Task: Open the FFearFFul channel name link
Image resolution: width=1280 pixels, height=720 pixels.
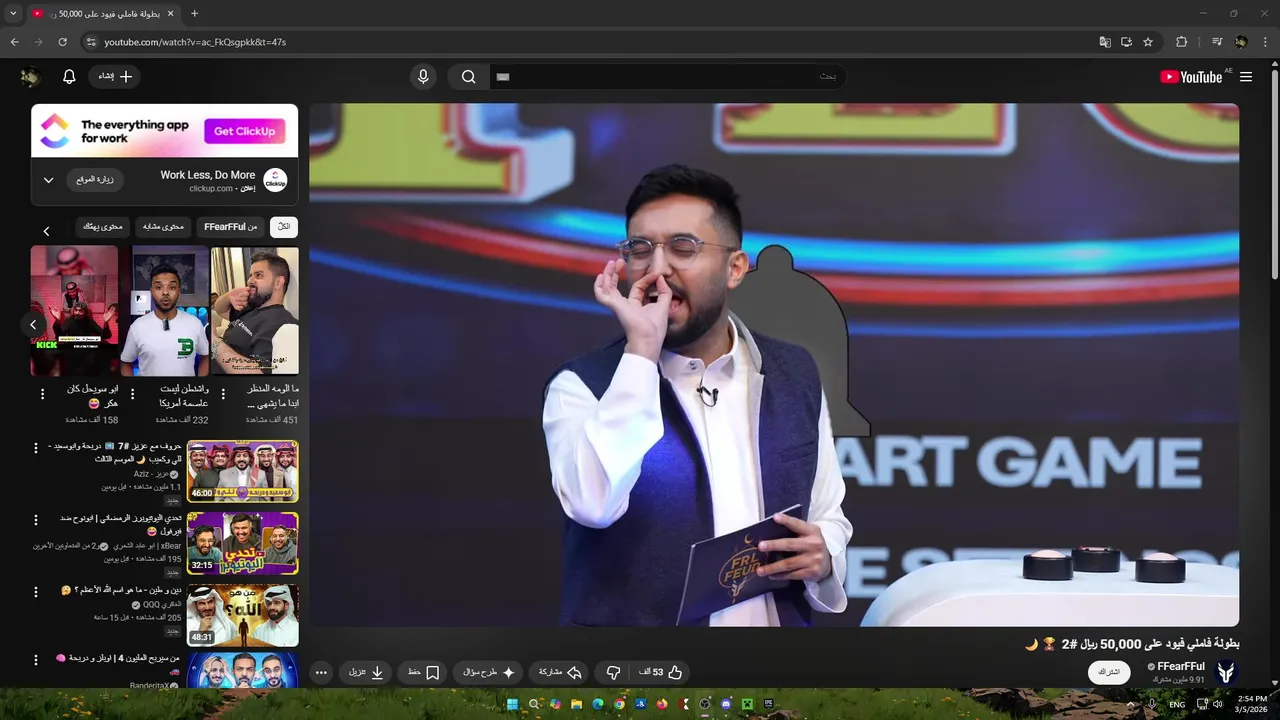Action: coord(1181,667)
